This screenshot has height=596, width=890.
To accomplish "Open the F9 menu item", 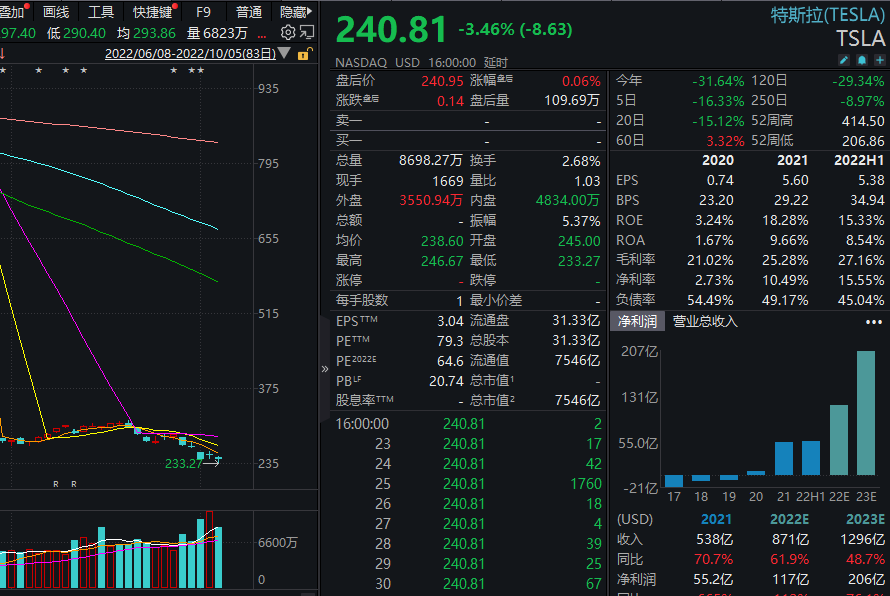I will [x=203, y=11].
